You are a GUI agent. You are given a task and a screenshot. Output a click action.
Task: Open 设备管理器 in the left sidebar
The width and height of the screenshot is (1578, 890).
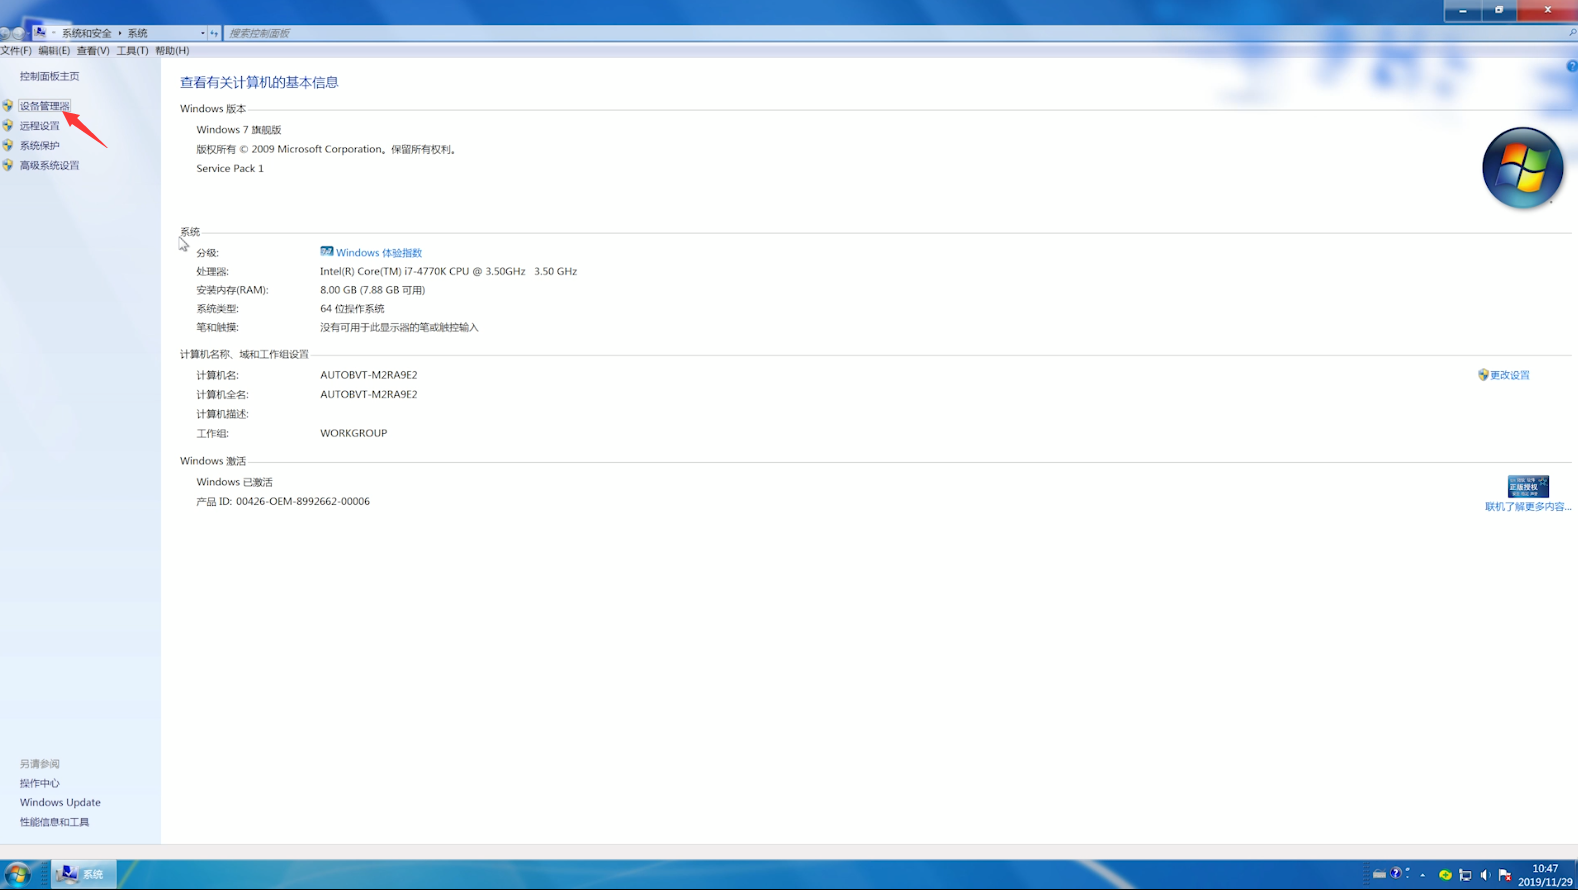pyautogui.click(x=44, y=106)
